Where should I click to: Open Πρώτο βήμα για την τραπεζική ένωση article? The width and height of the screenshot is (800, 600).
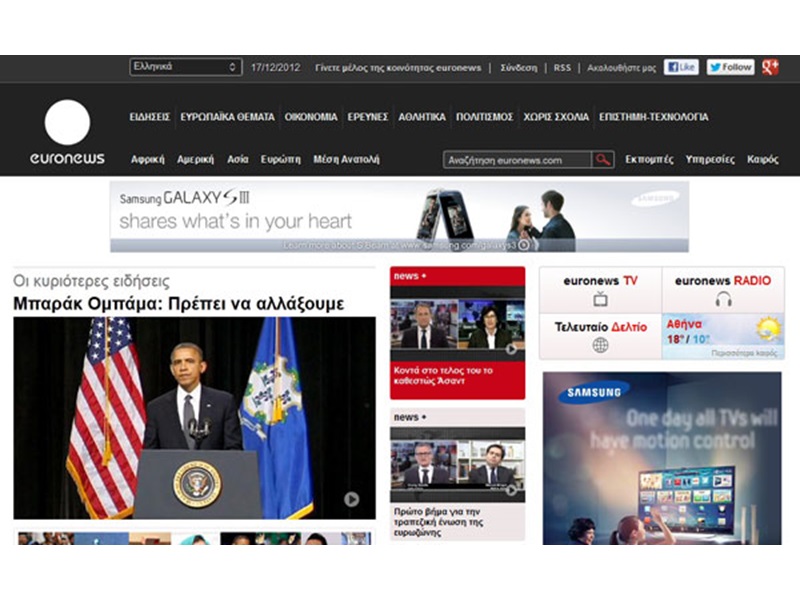(x=438, y=522)
